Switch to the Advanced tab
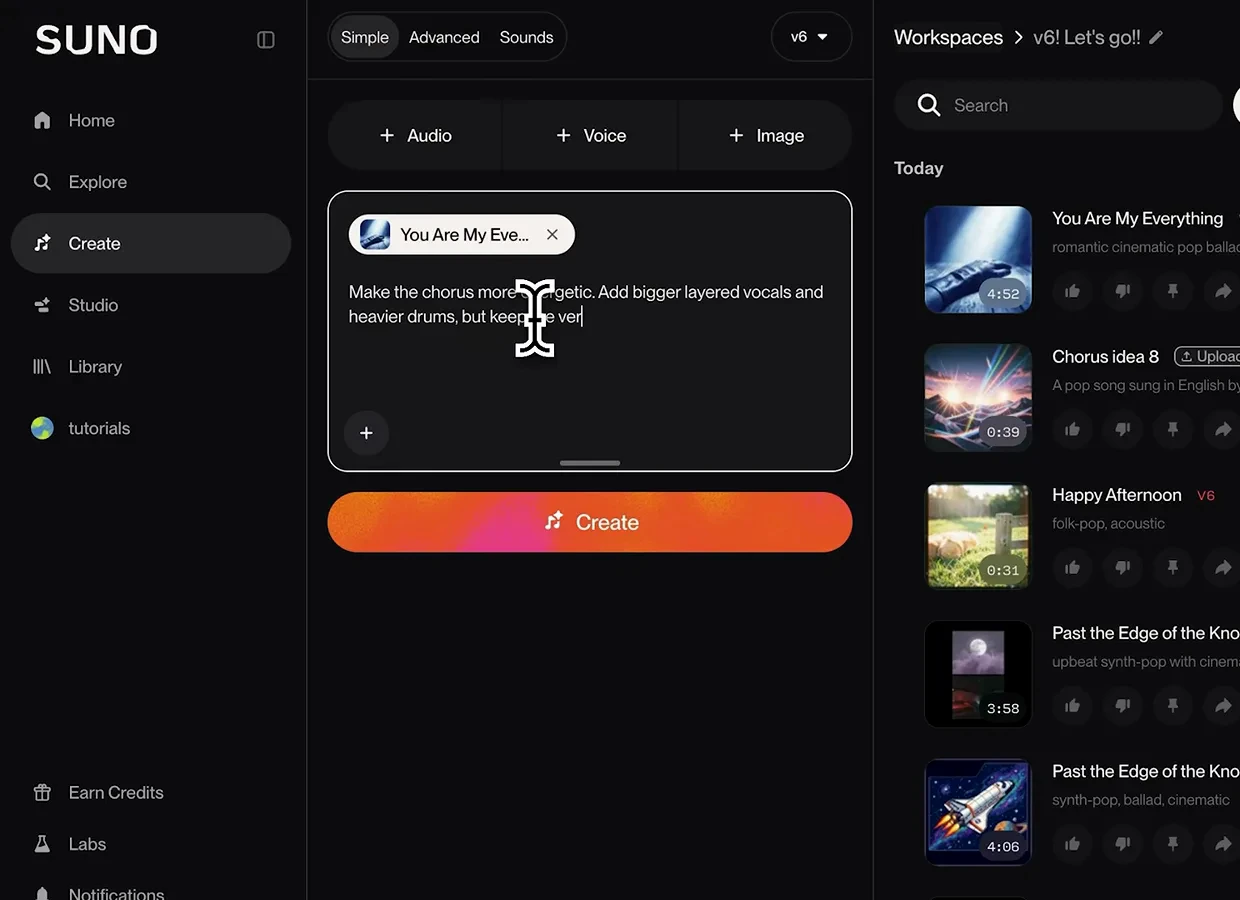This screenshot has width=1240, height=900. click(x=444, y=37)
